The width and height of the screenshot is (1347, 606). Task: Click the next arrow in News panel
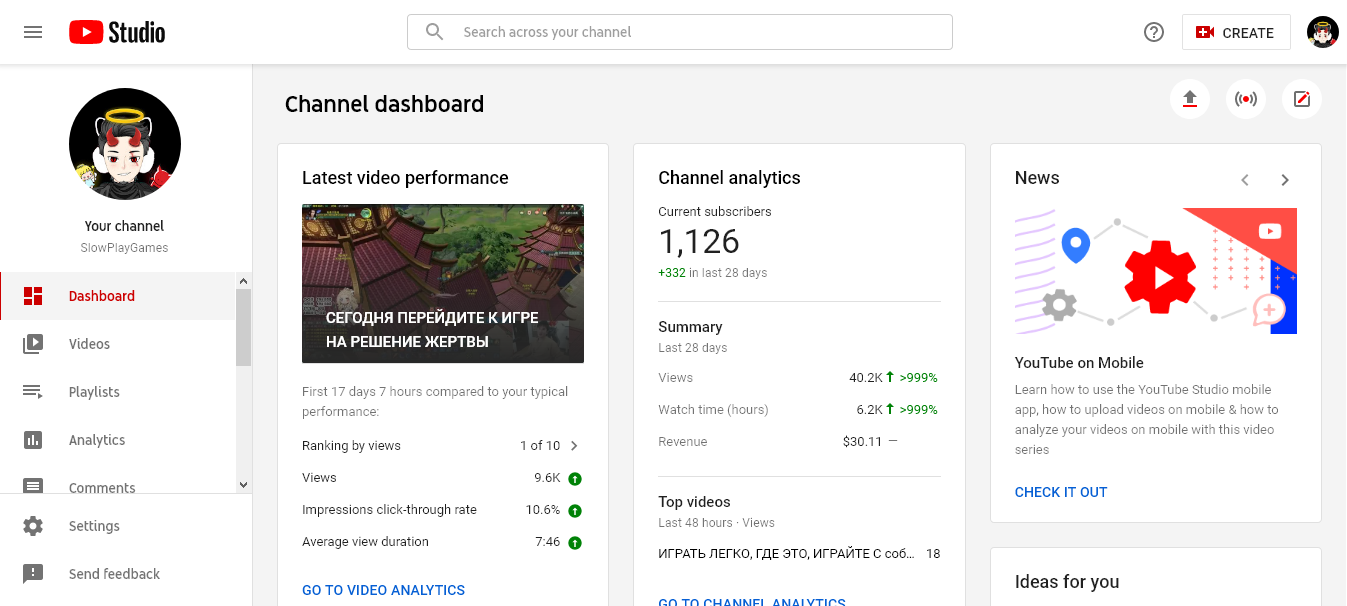point(1285,180)
